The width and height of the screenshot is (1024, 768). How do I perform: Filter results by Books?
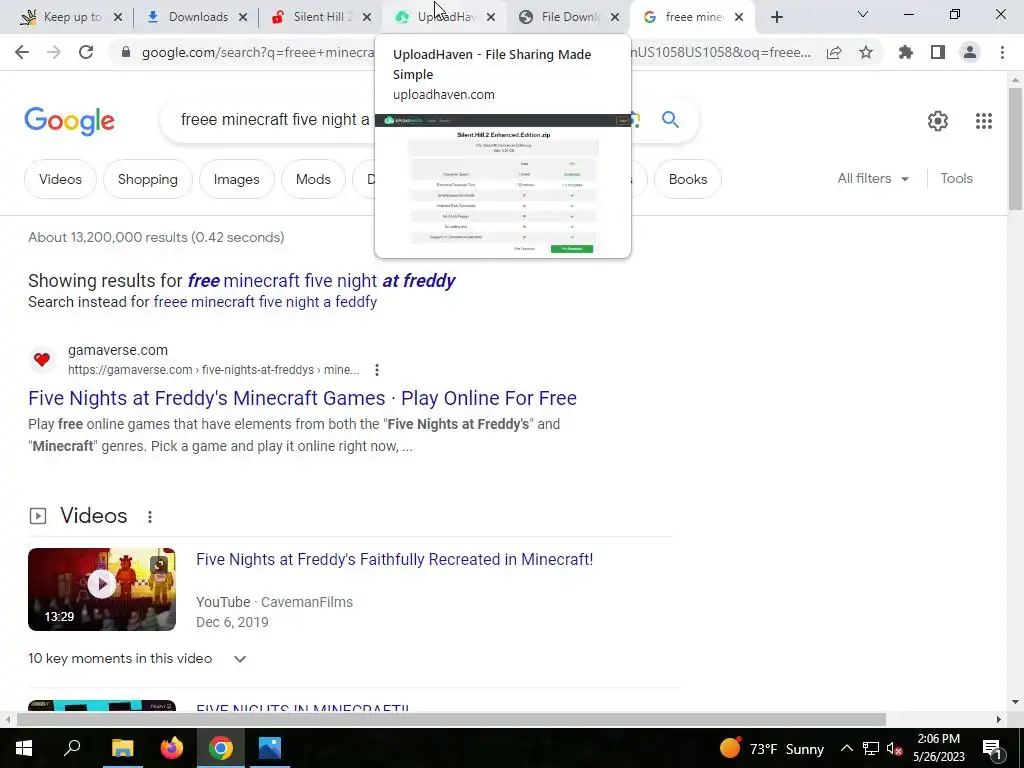(688, 179)
